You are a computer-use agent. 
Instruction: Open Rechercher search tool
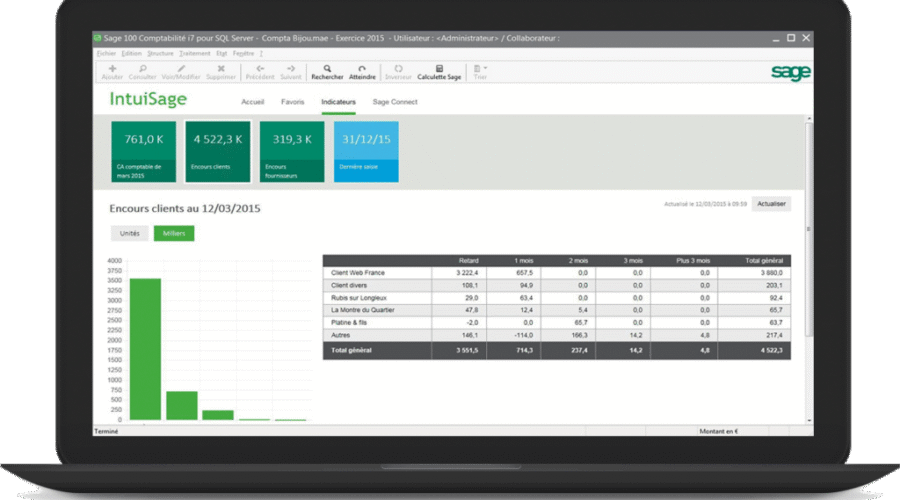tap(327, 72)
